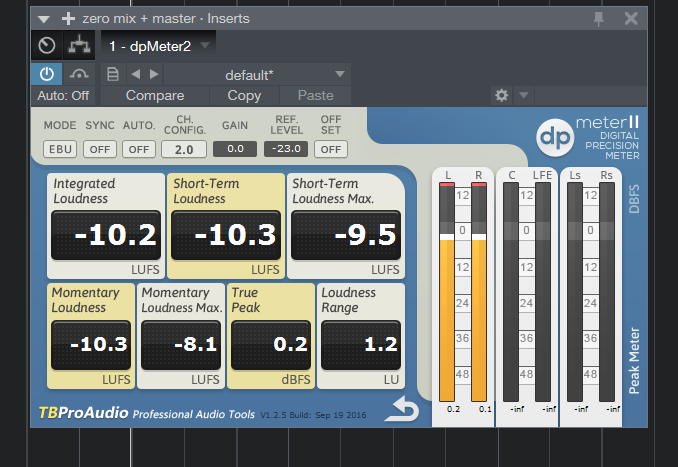Click the GAIN 0.0 value field
The image size is (678, 467).
235,149
